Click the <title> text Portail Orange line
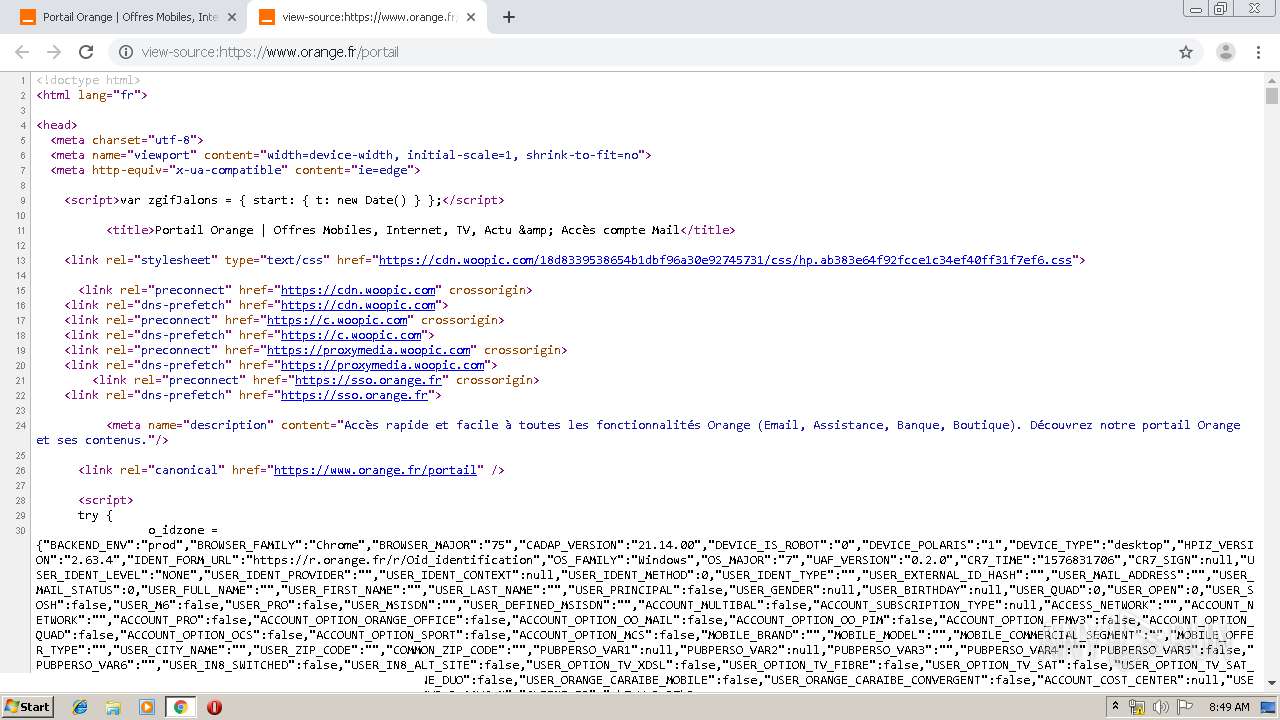This screenshot has width=1280, height=720. point(421,230)
